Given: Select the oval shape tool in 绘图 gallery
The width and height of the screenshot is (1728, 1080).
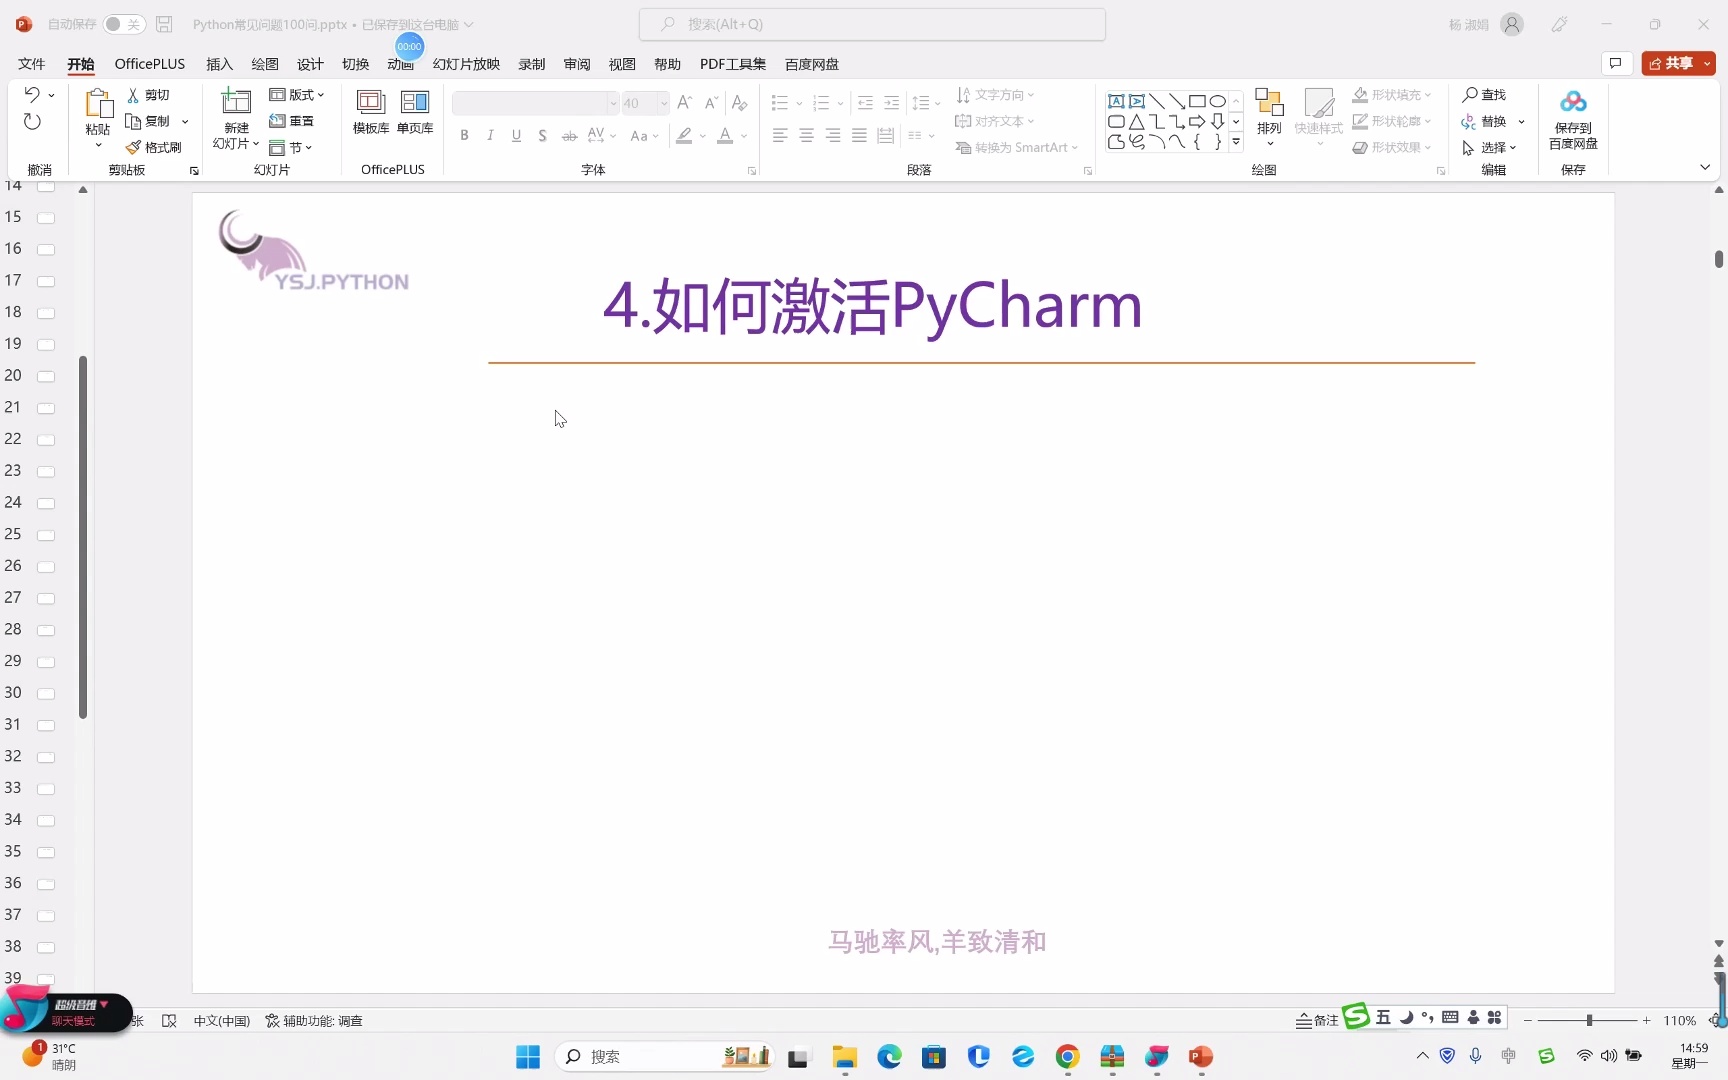Looking at the screenshot, I should (1217, 100).
